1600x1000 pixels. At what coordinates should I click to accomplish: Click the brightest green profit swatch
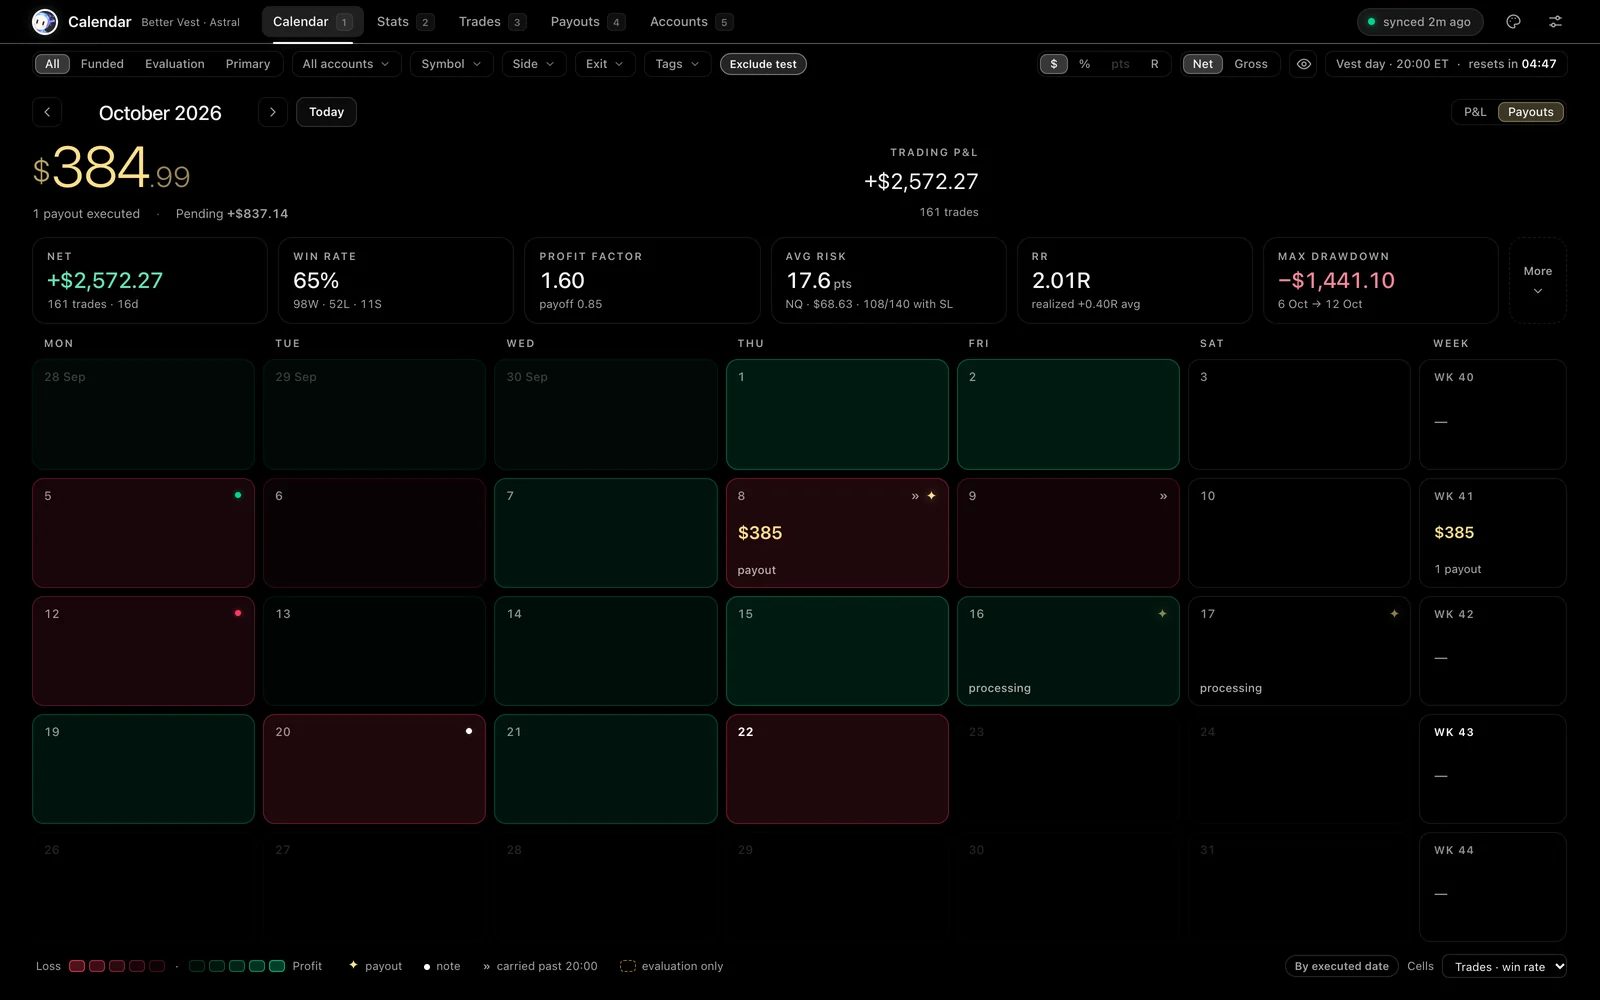277,966
